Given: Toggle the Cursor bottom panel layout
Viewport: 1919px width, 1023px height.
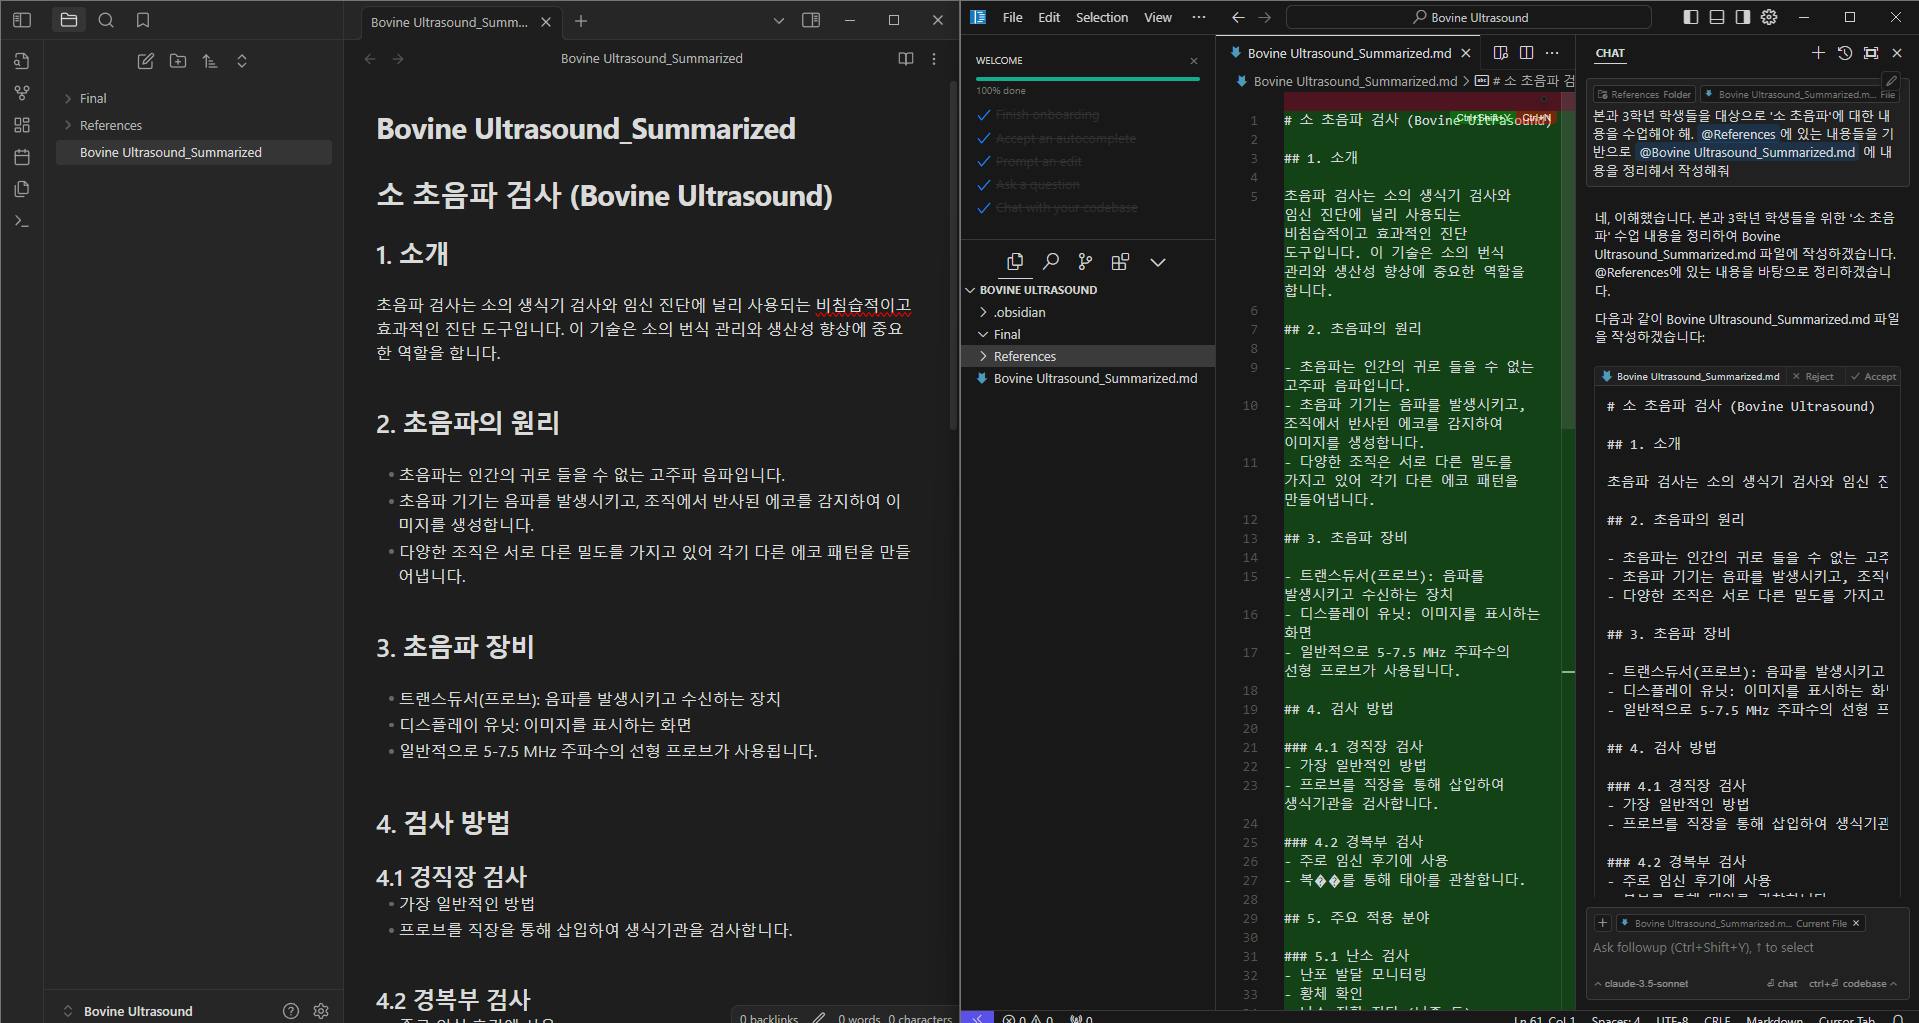Looking at the screenshot, I should (1717, 17).
